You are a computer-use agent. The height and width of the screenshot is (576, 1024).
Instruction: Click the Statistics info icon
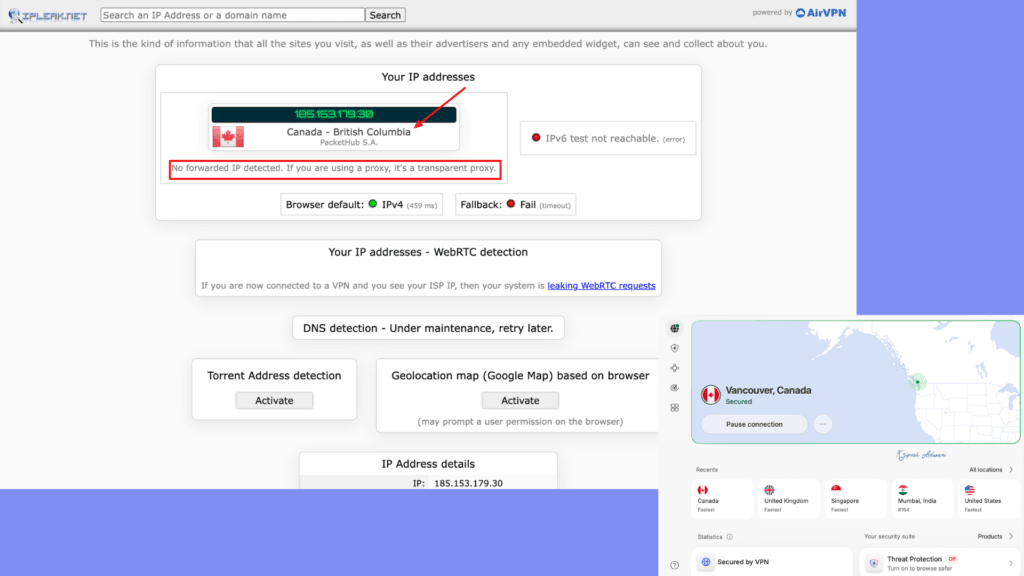pyautogui.click(x=729, y=537)
